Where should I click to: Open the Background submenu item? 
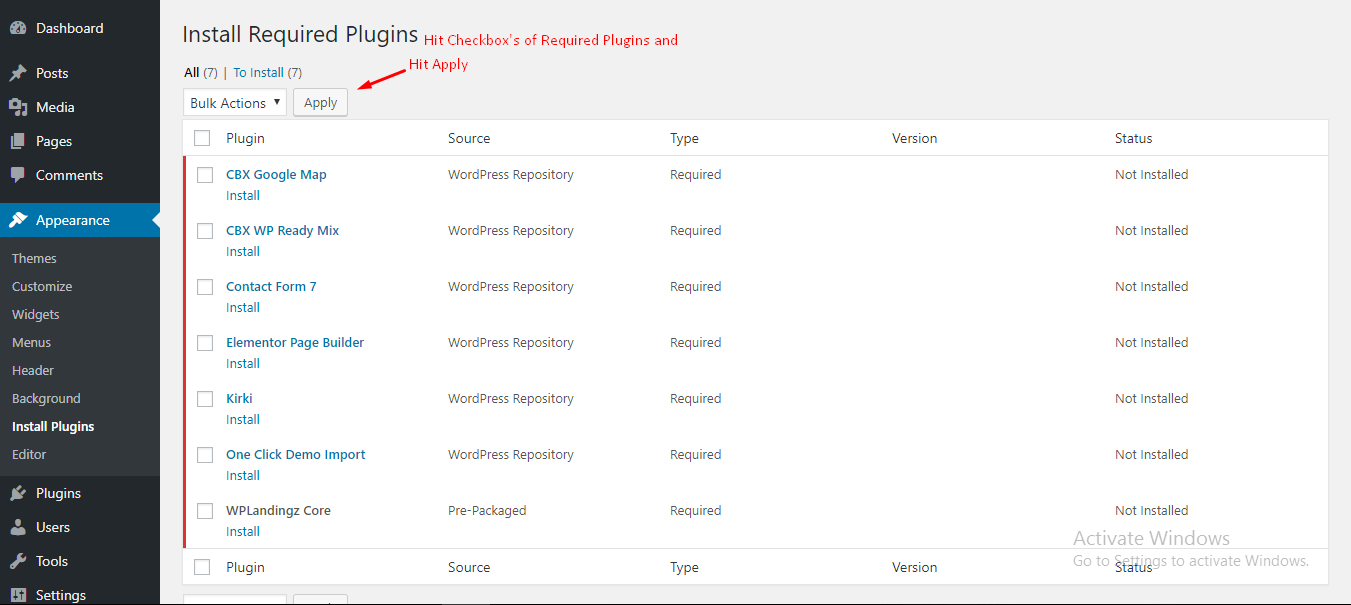coord(46,398)
